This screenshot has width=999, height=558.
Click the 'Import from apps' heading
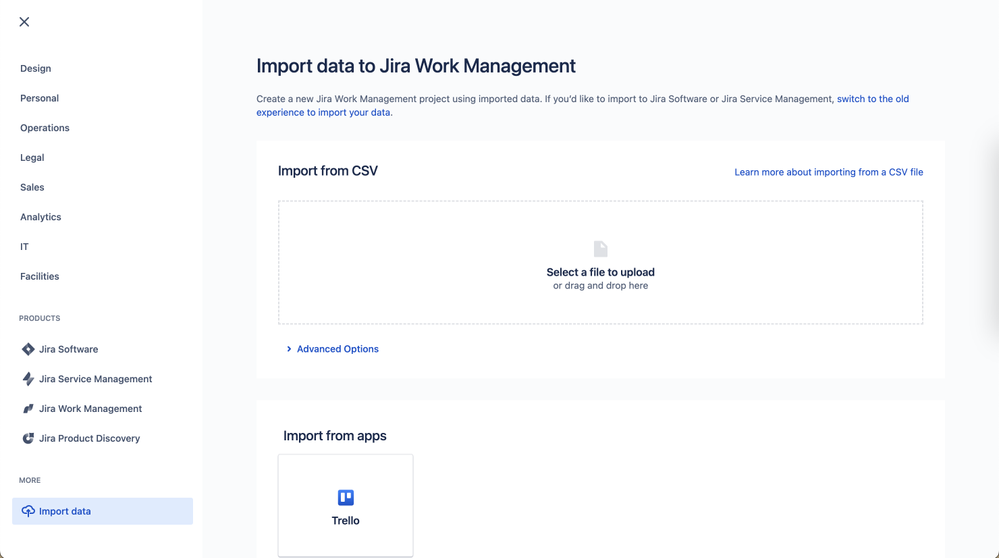pos(334,436)
